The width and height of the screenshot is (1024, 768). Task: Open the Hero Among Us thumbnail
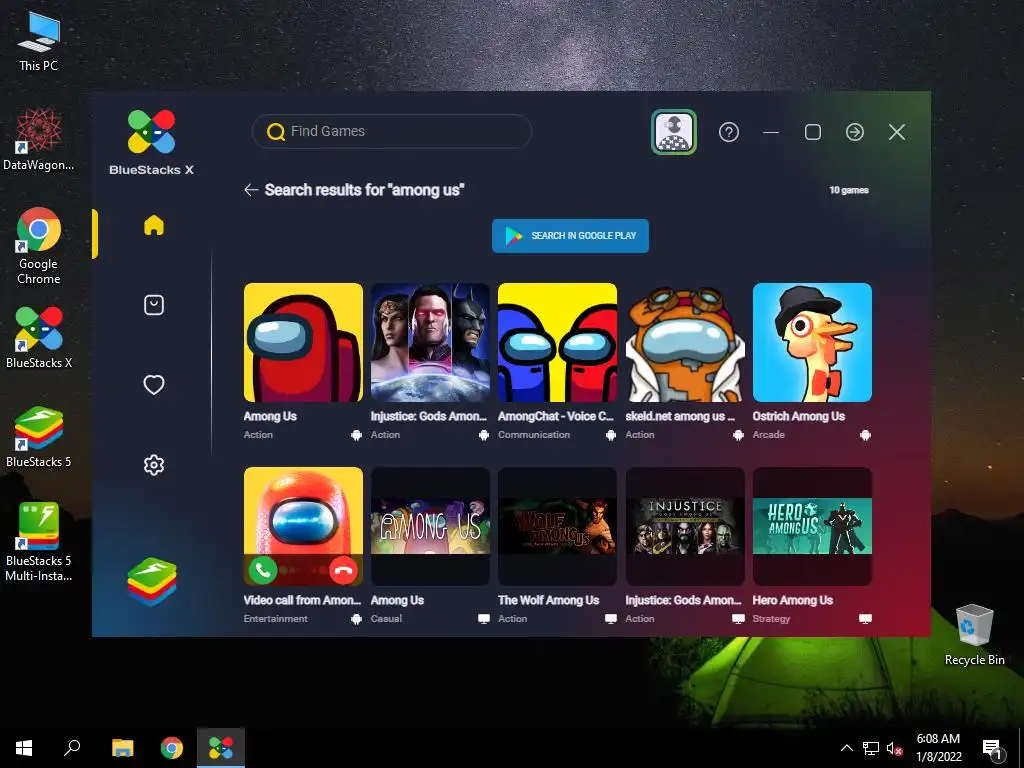(x=812, y=526)
